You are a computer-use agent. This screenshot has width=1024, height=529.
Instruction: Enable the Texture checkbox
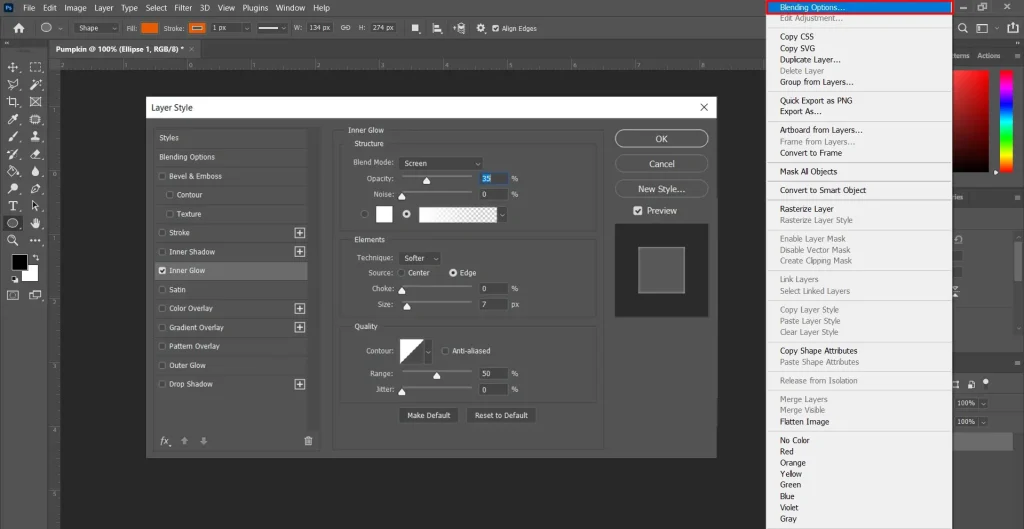point(170,214)
